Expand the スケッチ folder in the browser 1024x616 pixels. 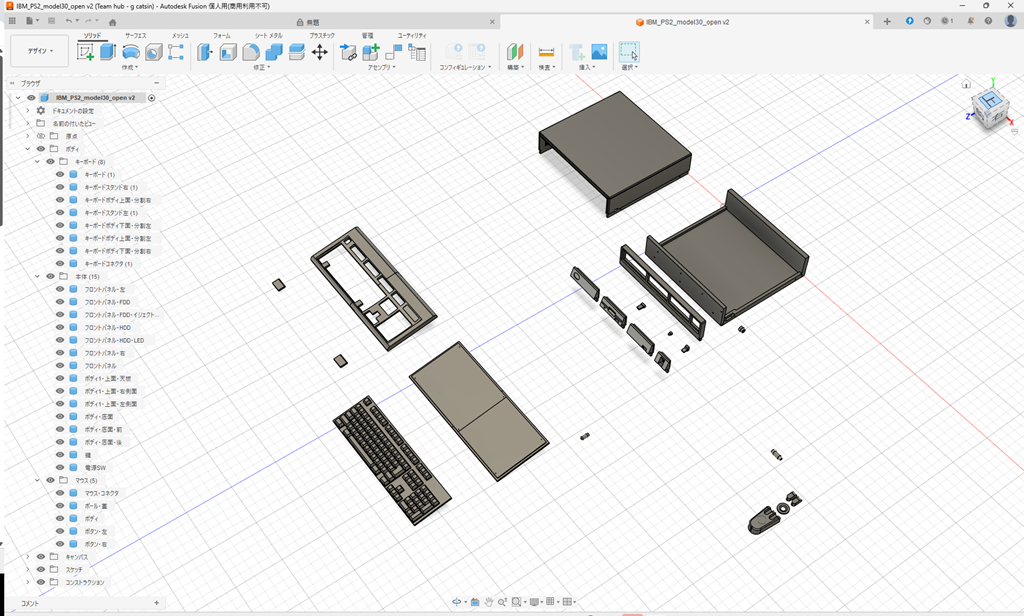[x=28, y=568]
